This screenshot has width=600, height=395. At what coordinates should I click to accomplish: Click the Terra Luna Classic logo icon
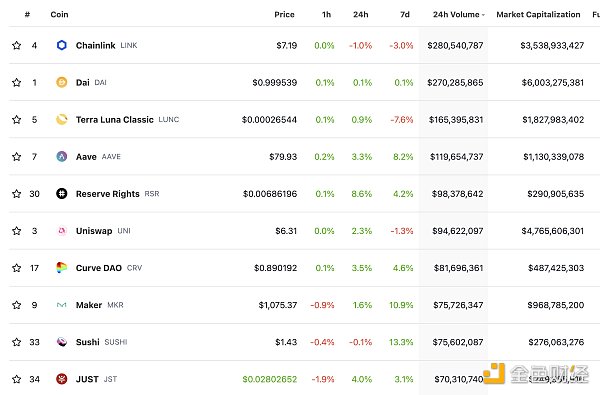[x=62, y=119]
